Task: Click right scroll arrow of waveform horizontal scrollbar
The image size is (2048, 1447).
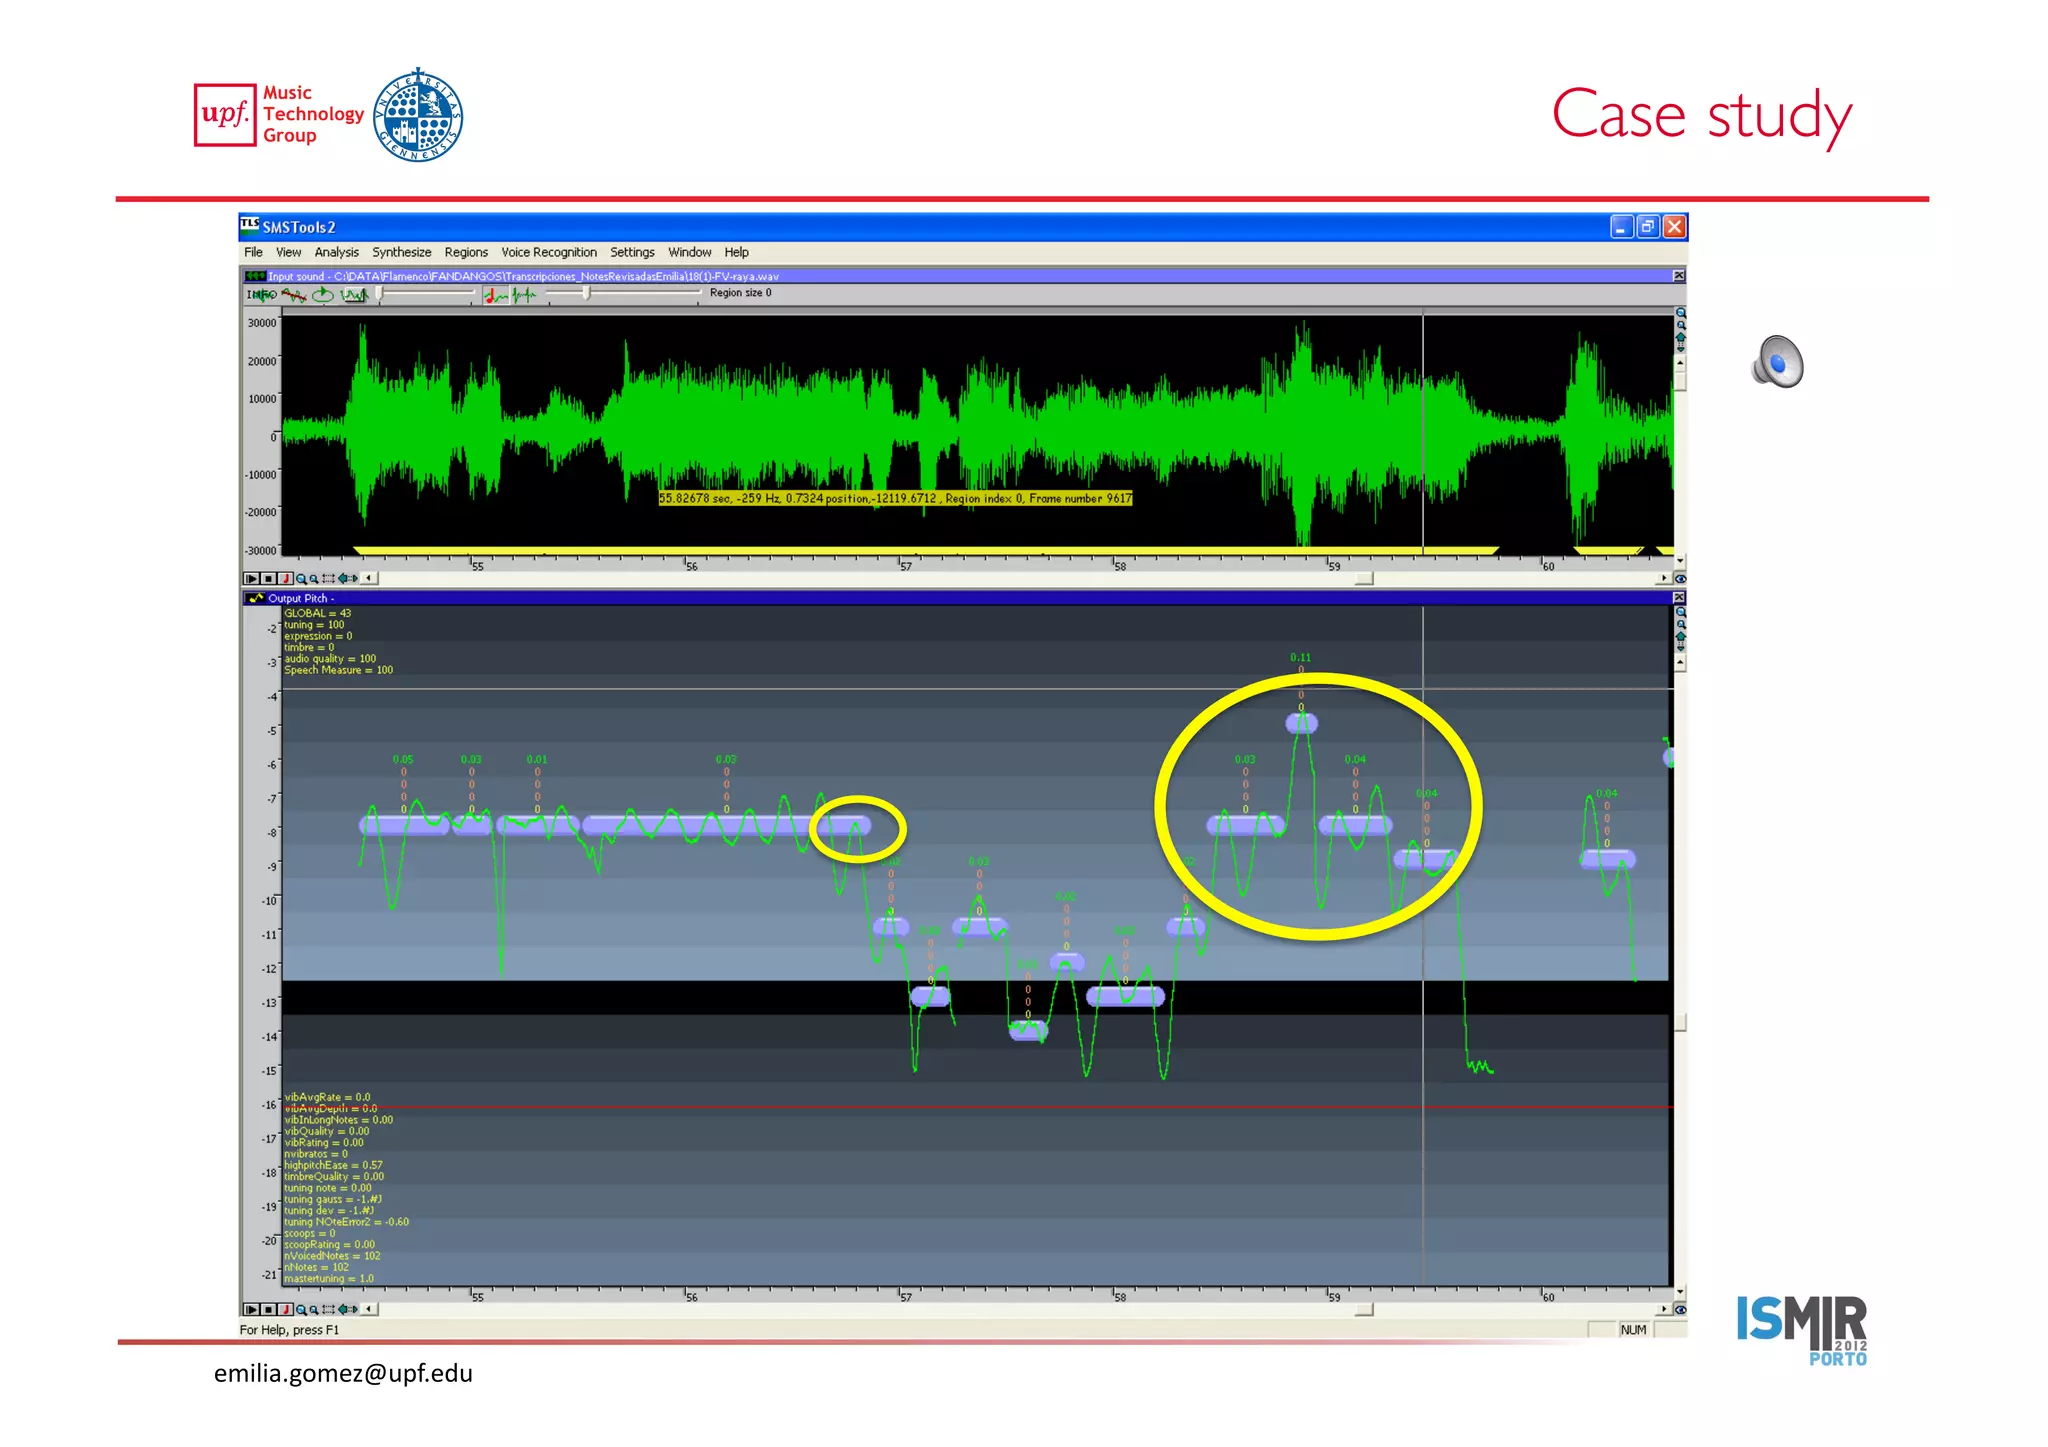Action: (x=1664, y=578)
